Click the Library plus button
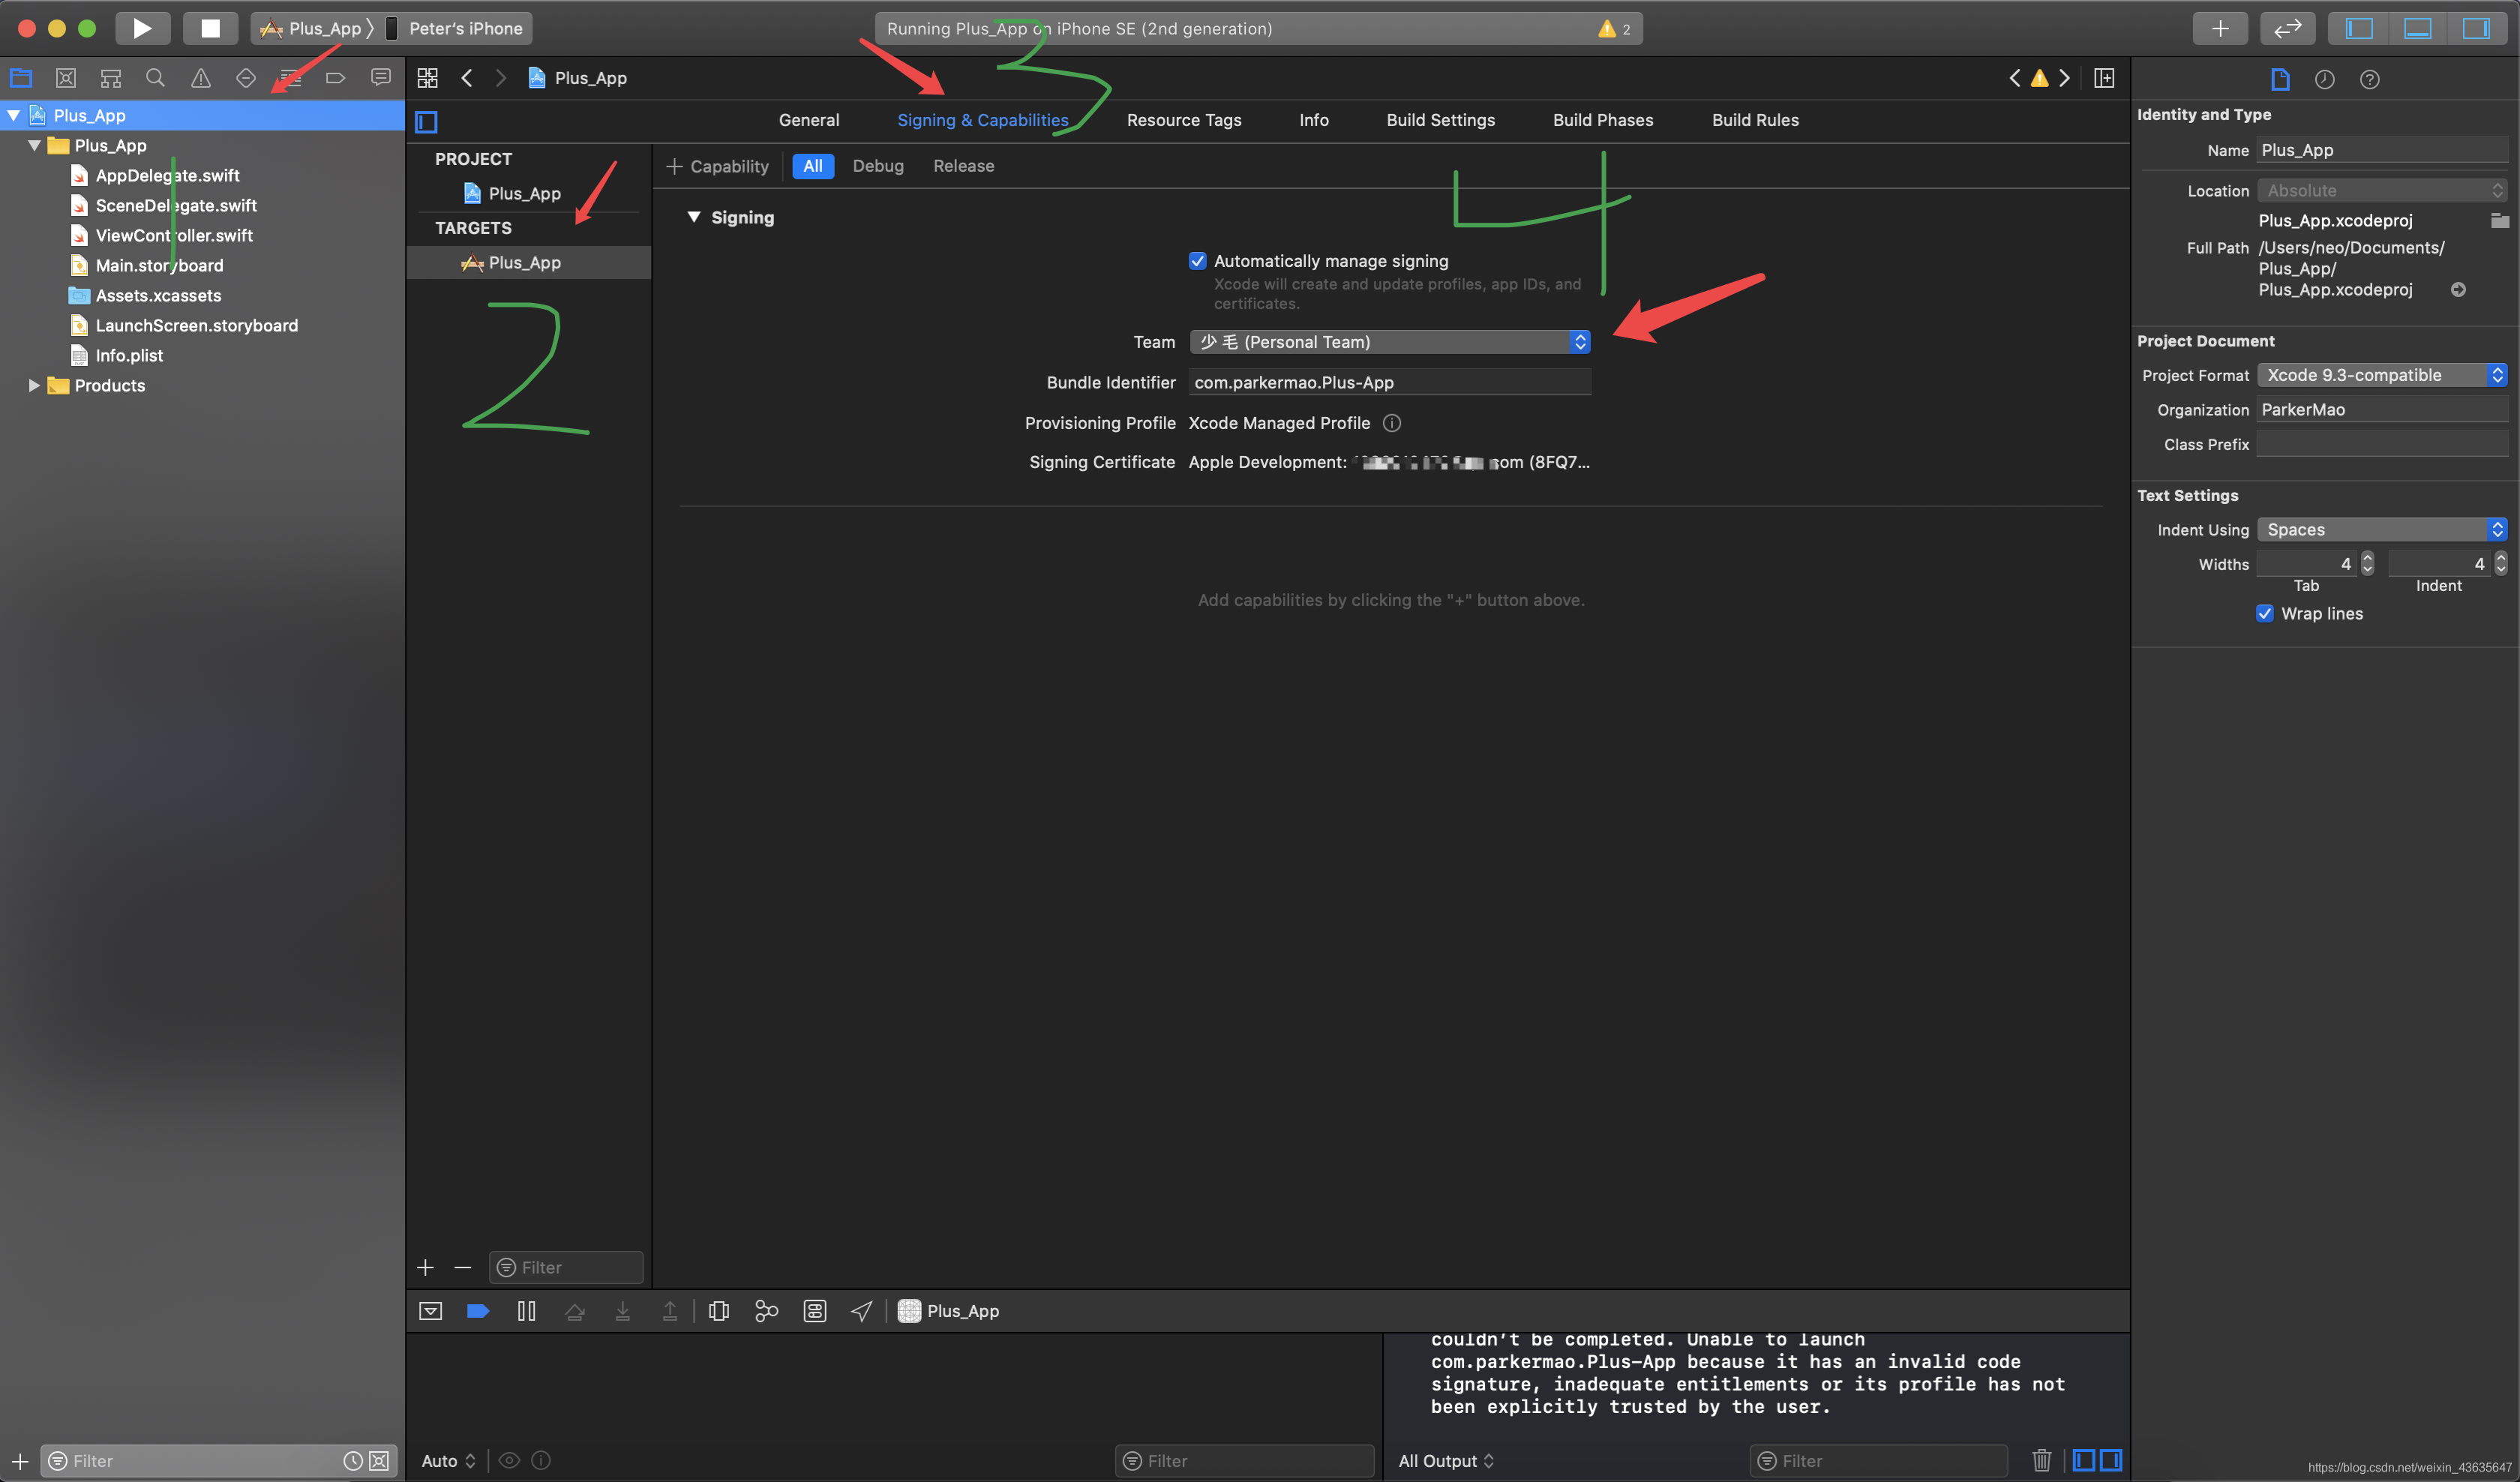Viewport: 2520px width, 1482px height. [2219, 28]
